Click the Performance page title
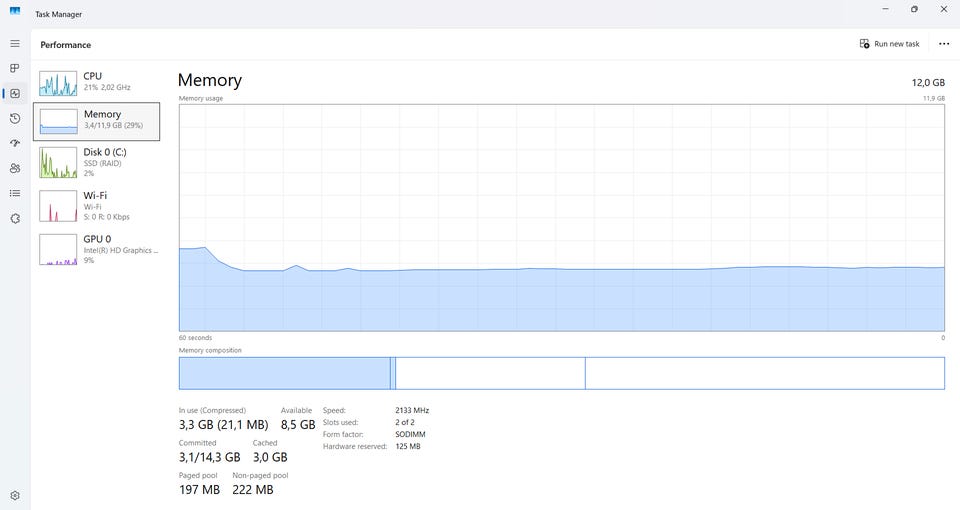This screenshot has height=510, width=960. 66,45
